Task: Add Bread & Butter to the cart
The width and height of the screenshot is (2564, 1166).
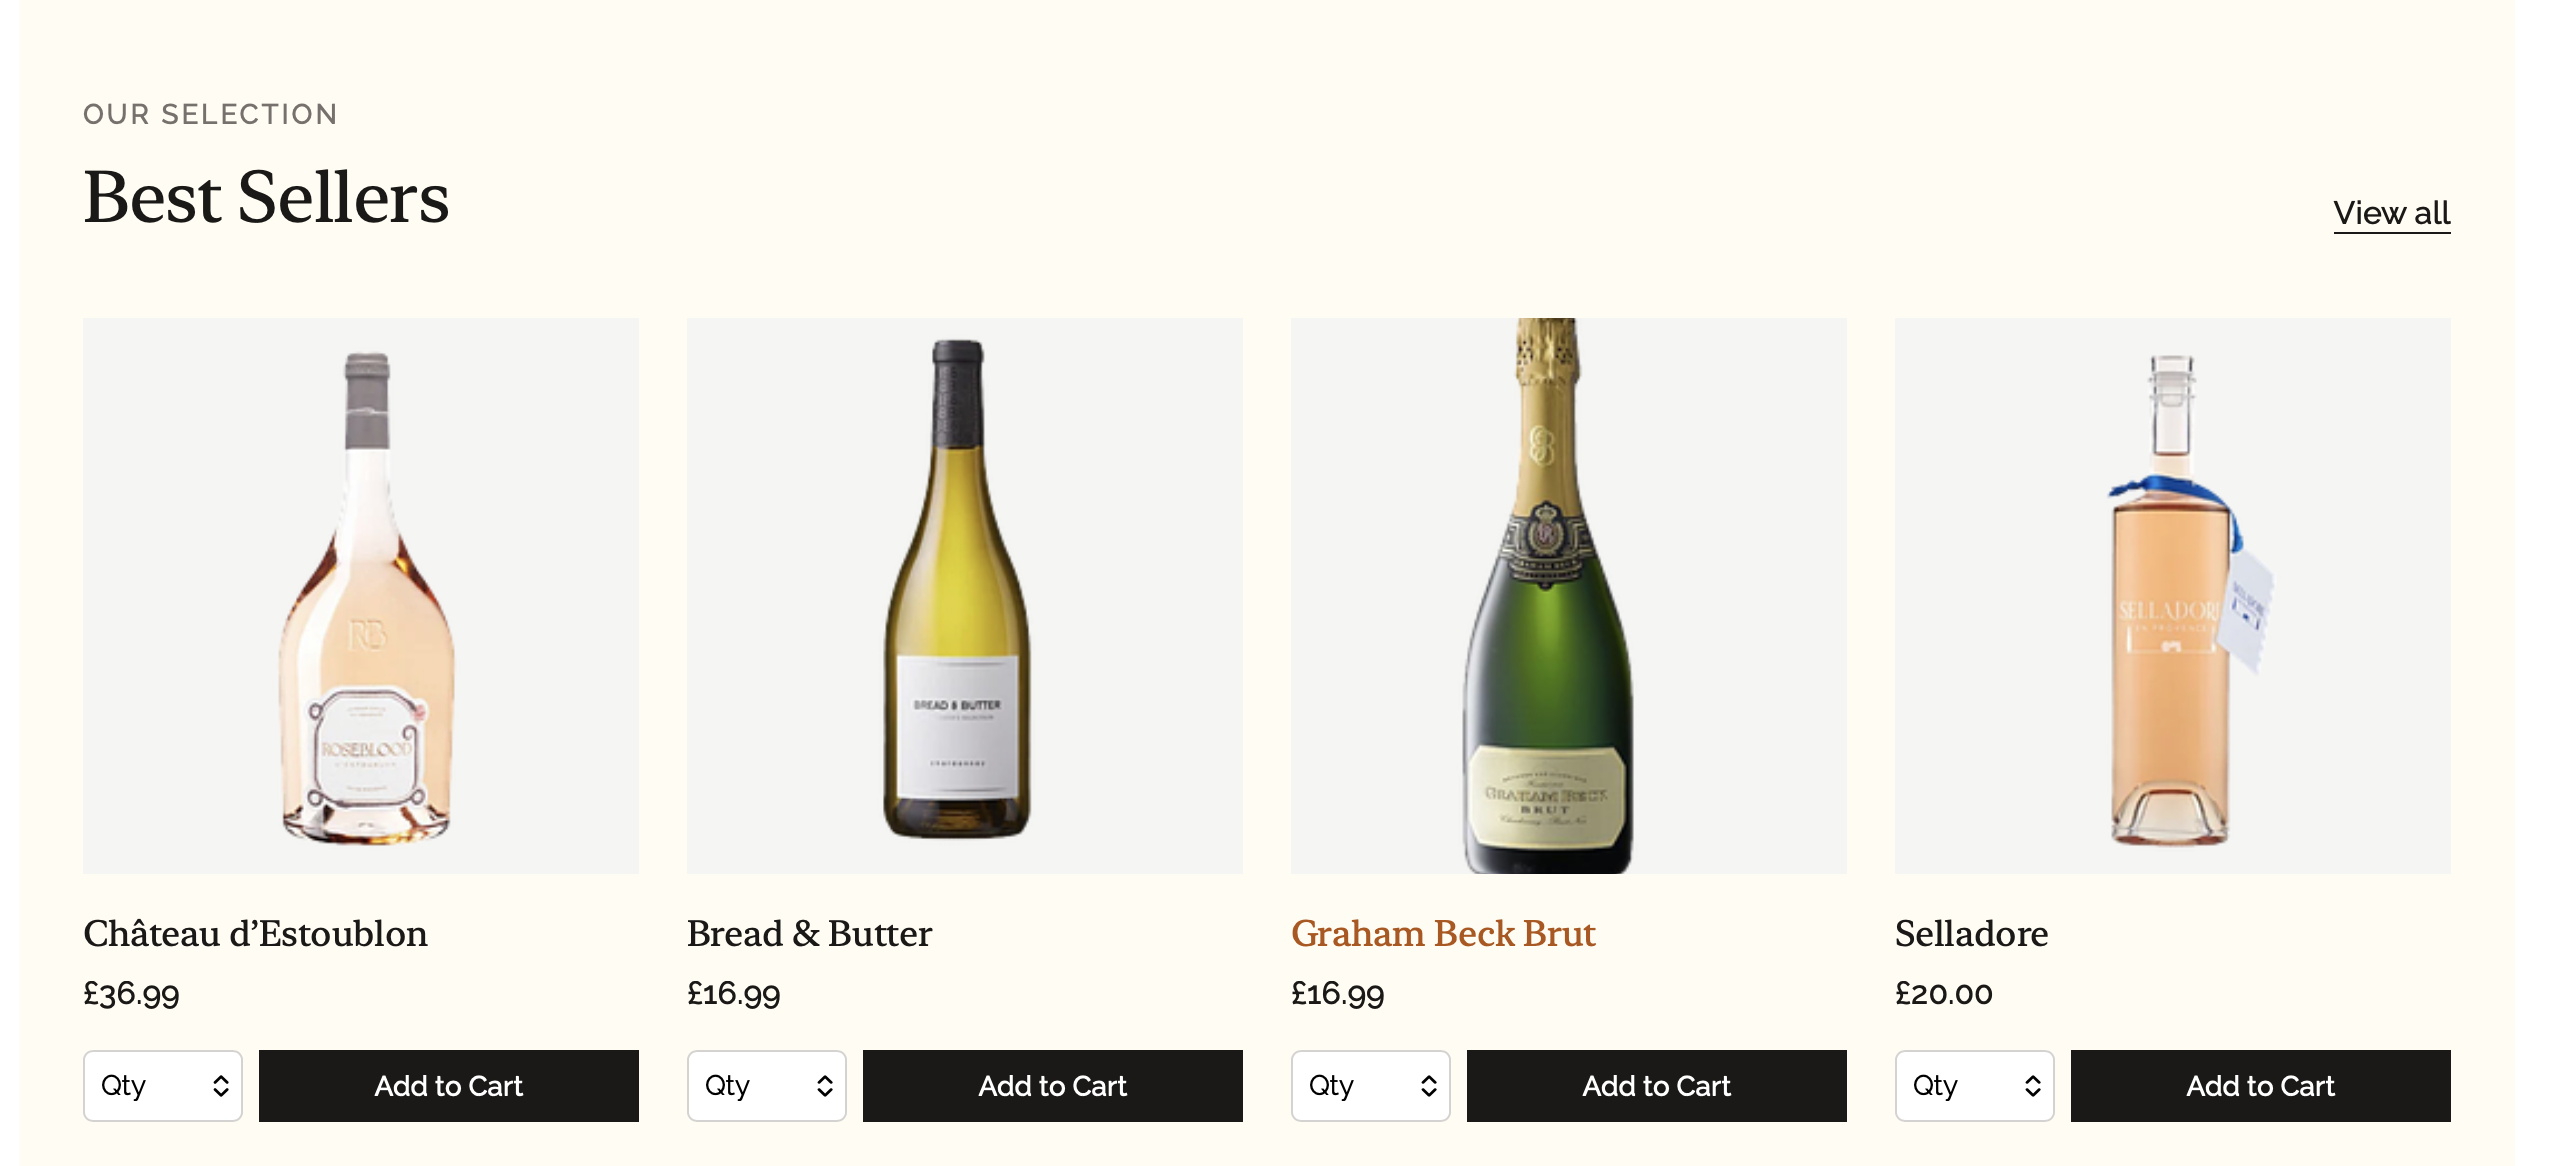Action: pos(1052,1085)
